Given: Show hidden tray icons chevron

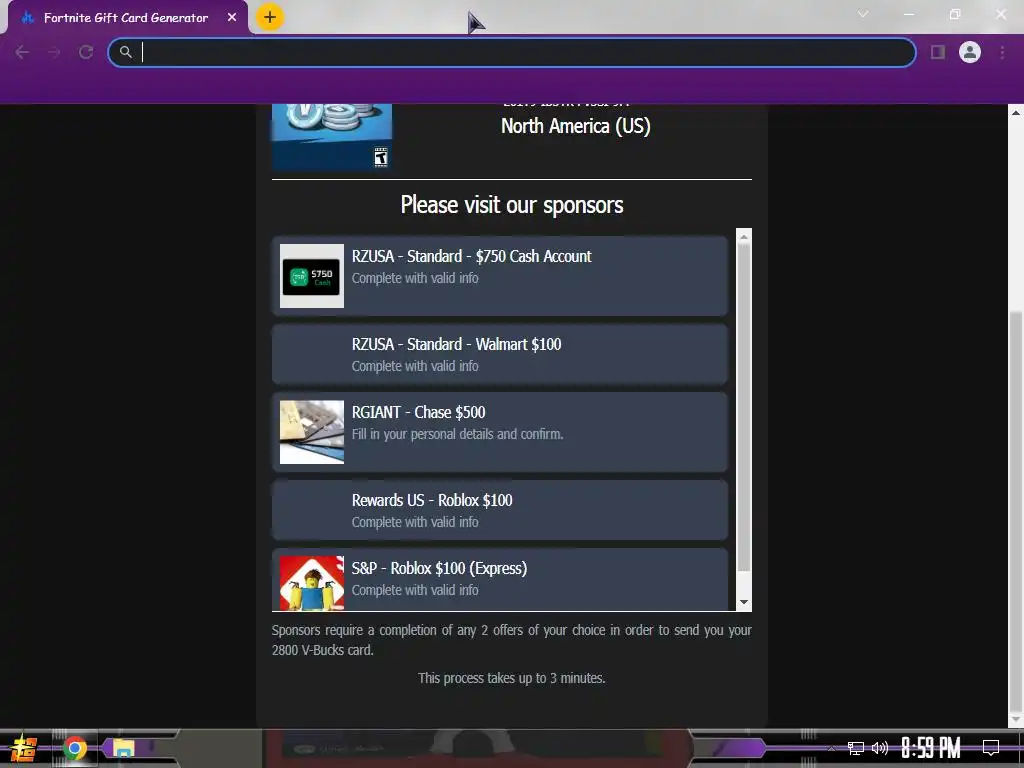Looking at the screenshot, I should (831, 748).
